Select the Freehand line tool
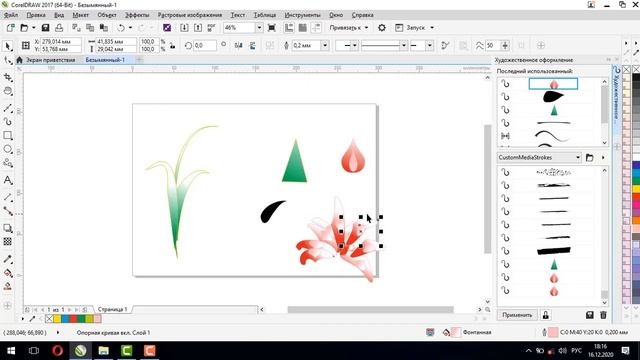Image resolution: width=640 pixels, height=360 pixels. coord(8,108)
